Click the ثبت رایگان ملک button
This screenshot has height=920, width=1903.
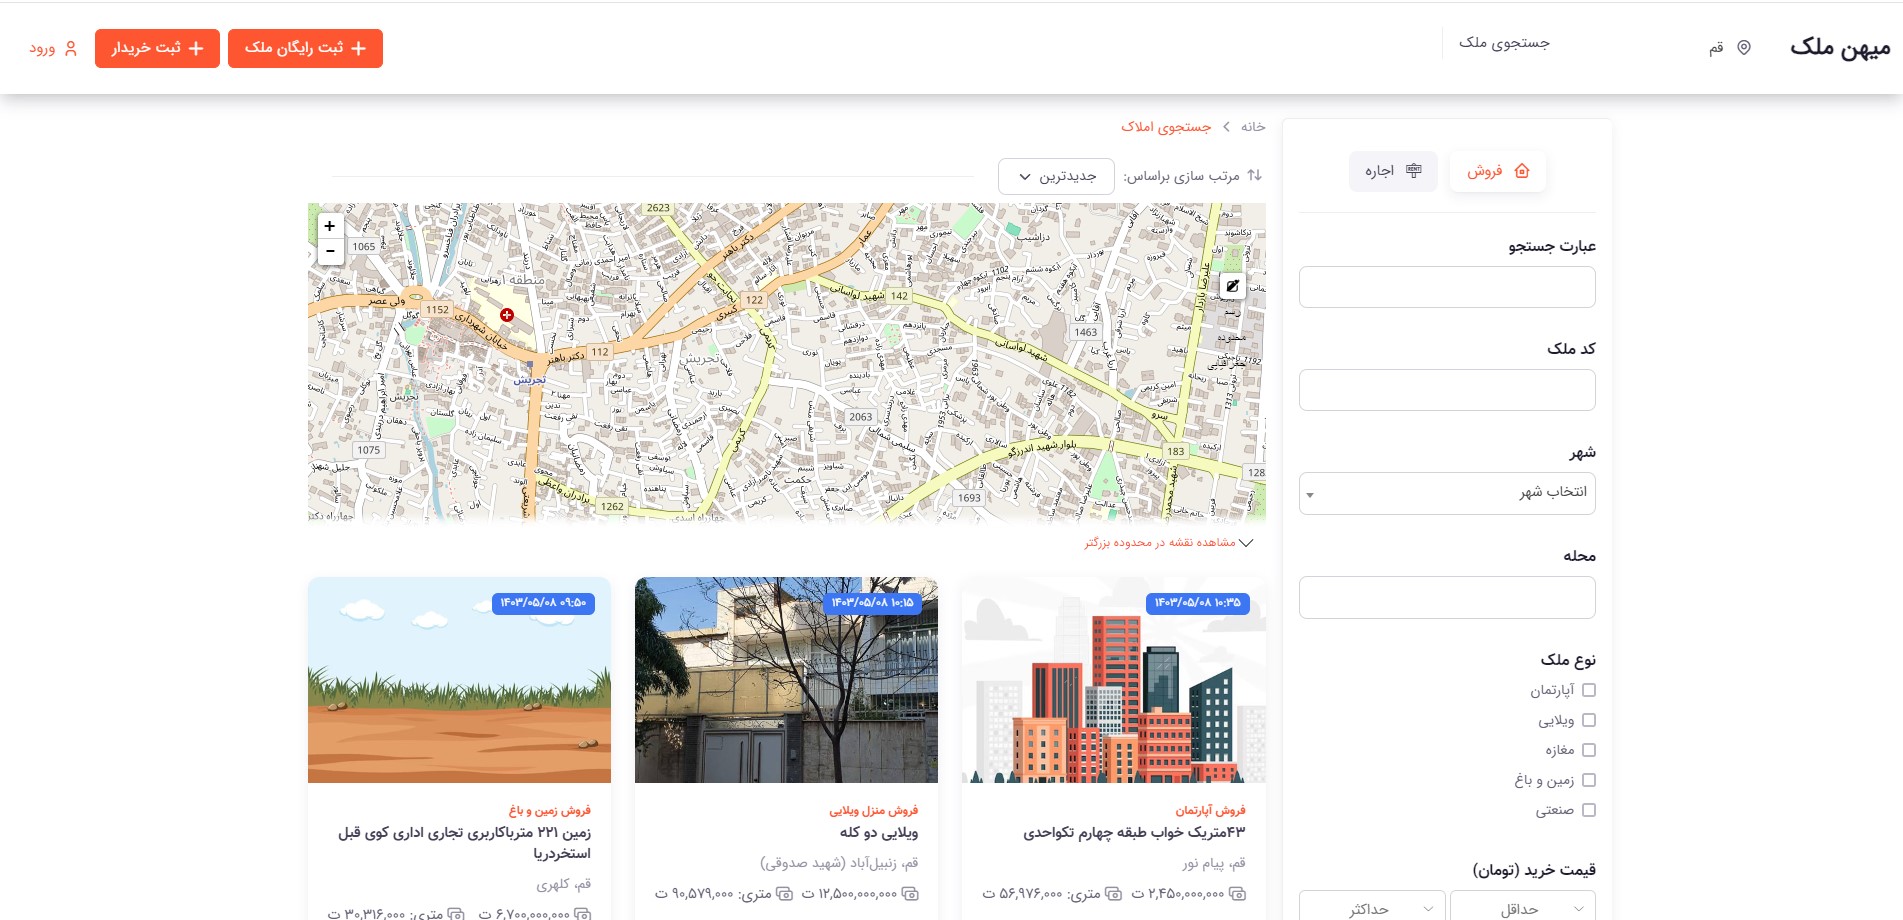pos(305,48)
